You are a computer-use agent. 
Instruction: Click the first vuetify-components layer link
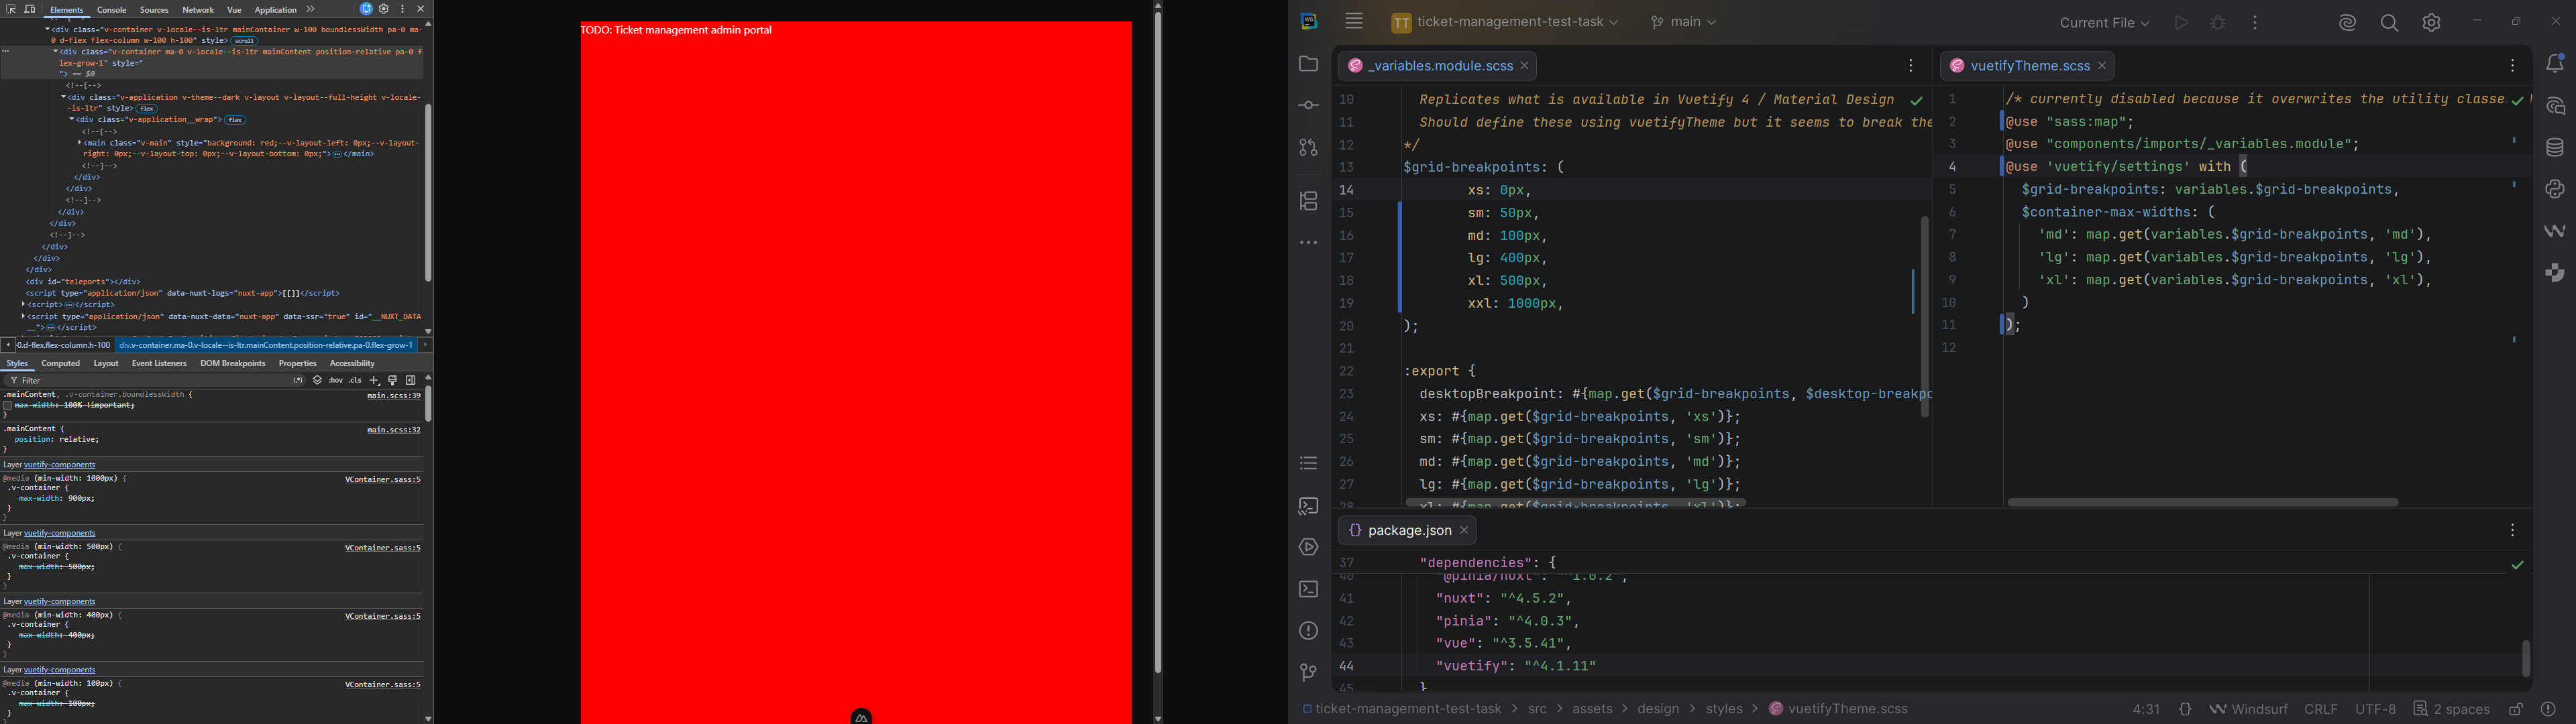tap(60, 465)
